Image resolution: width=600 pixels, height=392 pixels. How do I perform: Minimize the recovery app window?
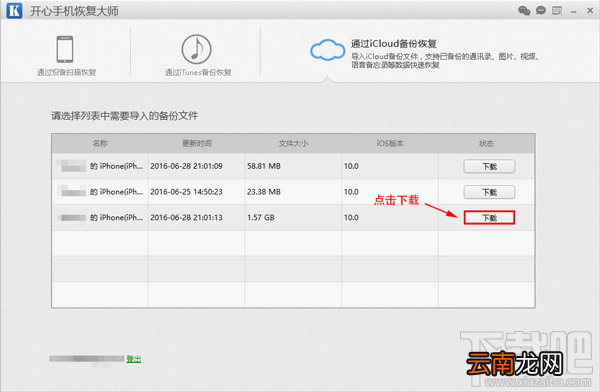click(574, 12)
